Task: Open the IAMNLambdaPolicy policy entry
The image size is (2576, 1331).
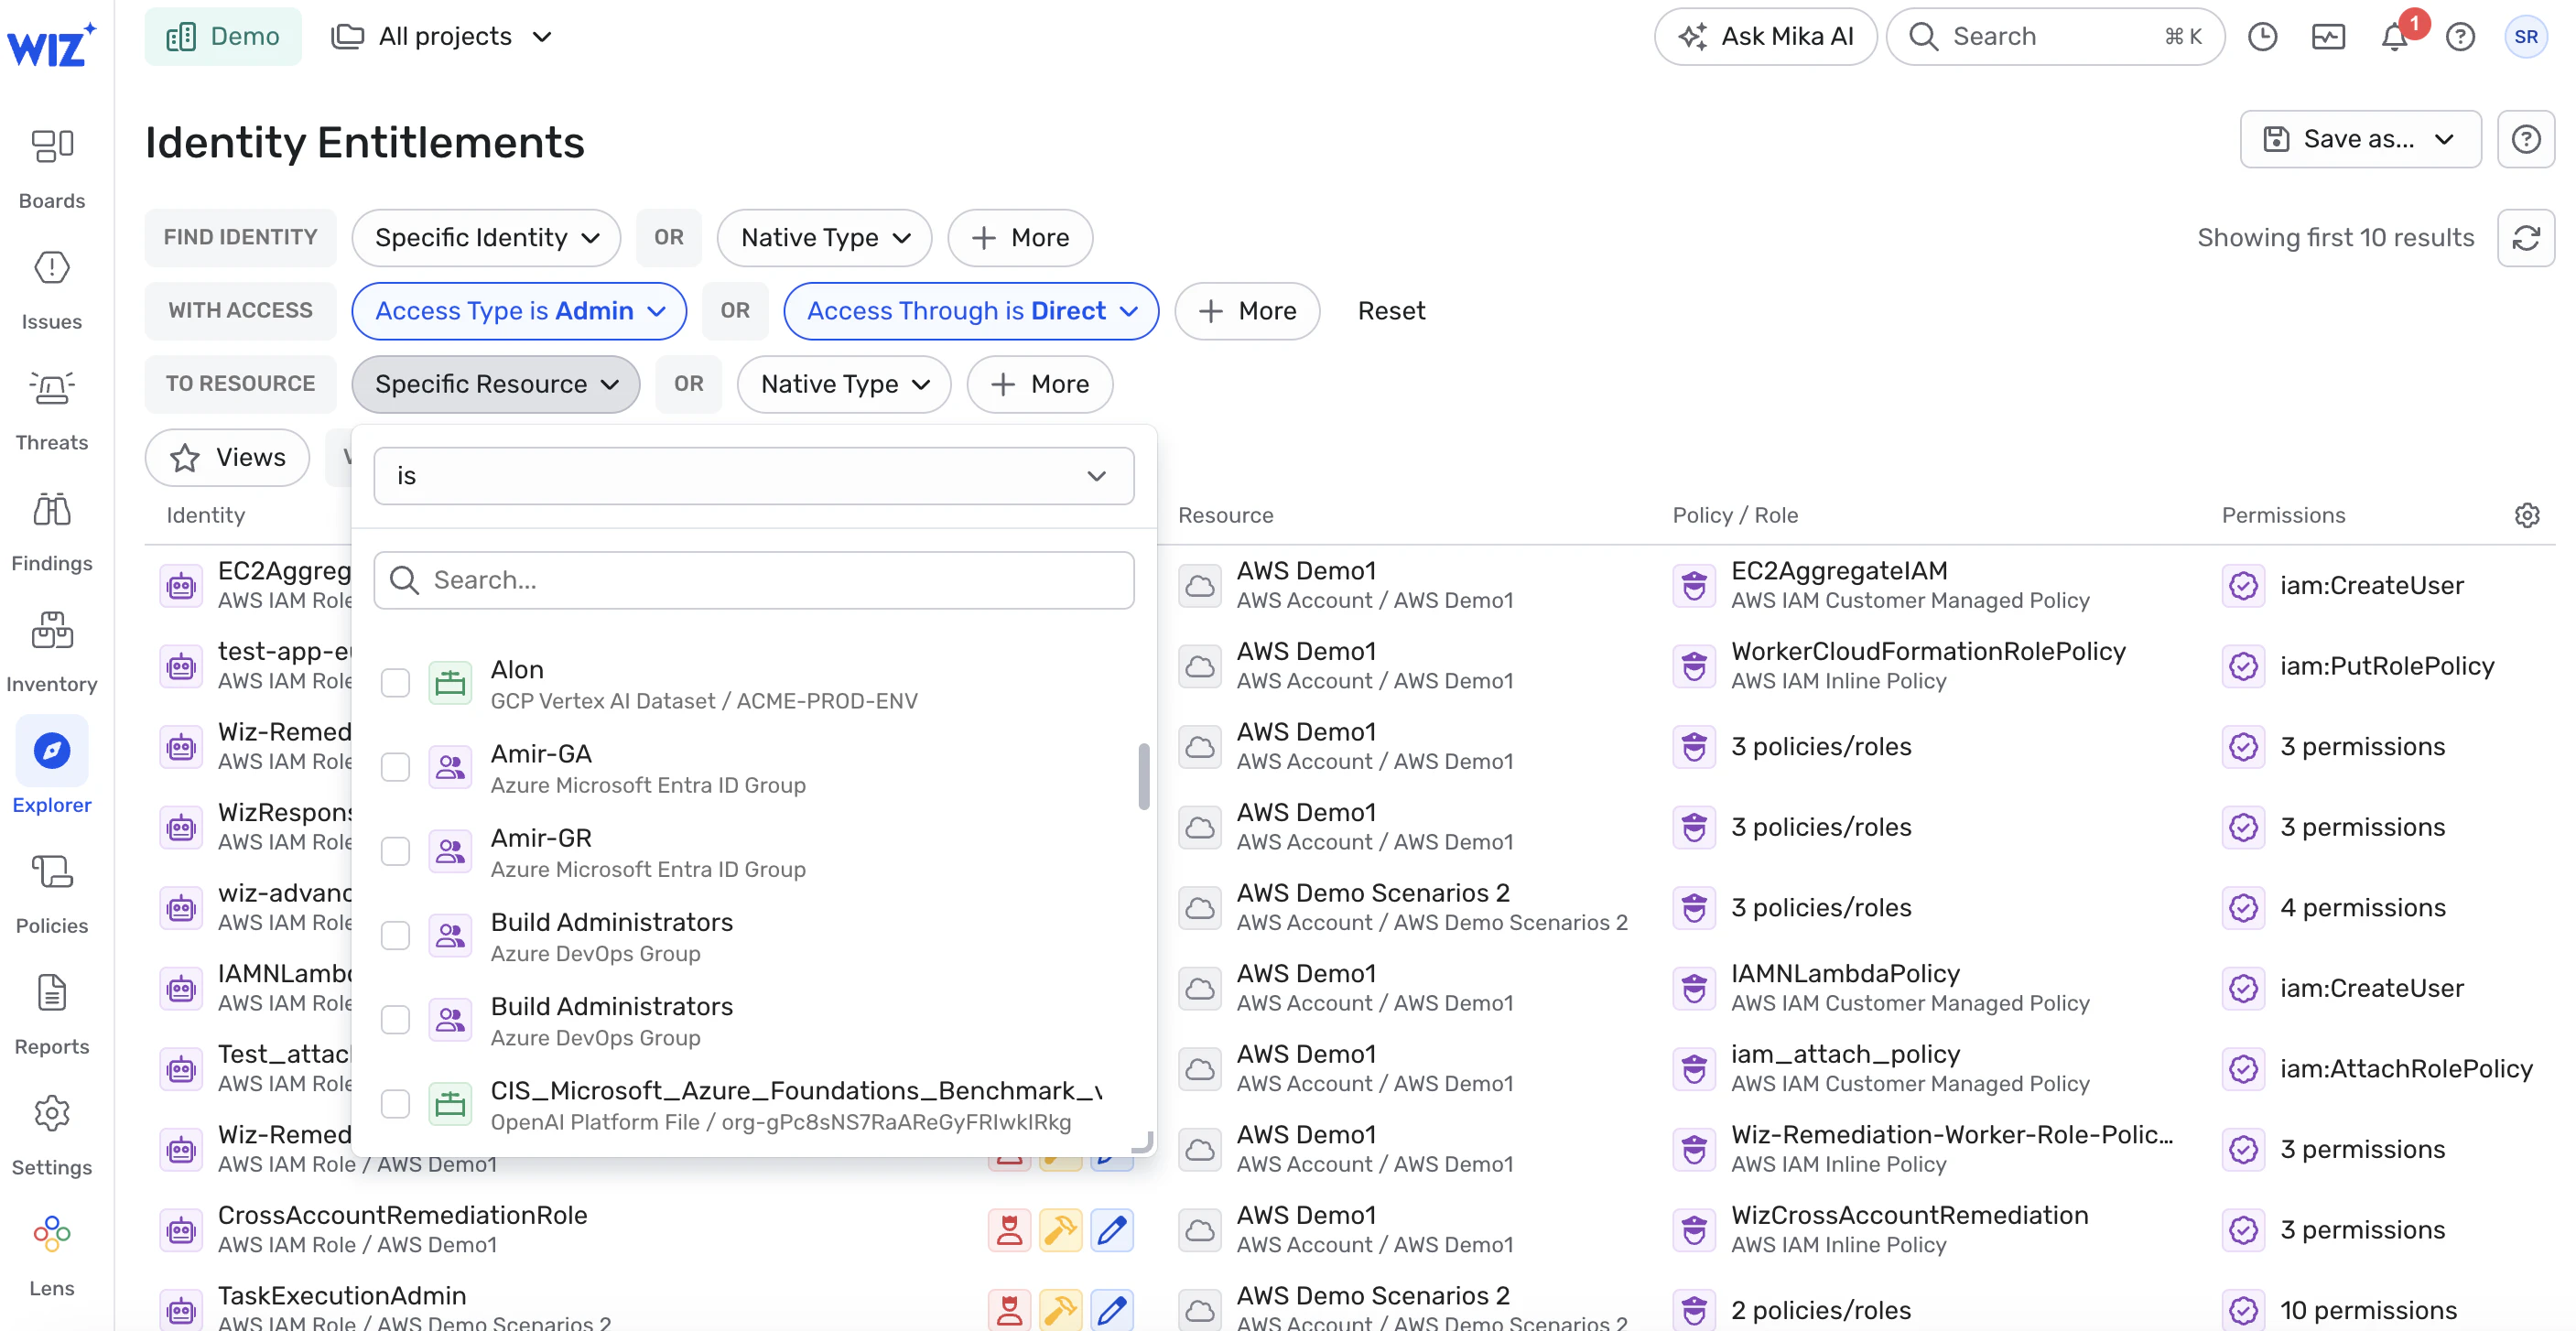Action: coord(1845,974)
